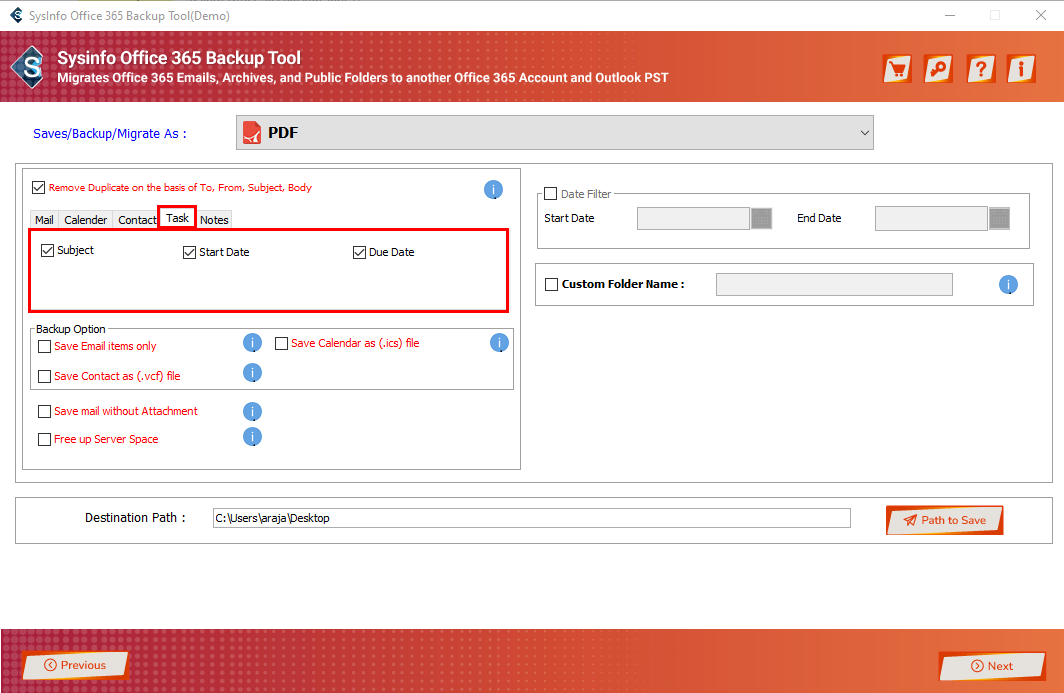Screen dimensions: 1064x693
Task: Click the Custom Folder Name text field
Action: [834, 284]
